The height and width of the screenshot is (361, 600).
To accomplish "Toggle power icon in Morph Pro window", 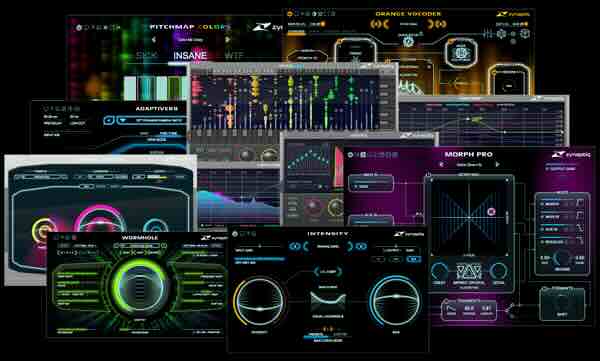I will pyautogui.click(x=350, y=155).
